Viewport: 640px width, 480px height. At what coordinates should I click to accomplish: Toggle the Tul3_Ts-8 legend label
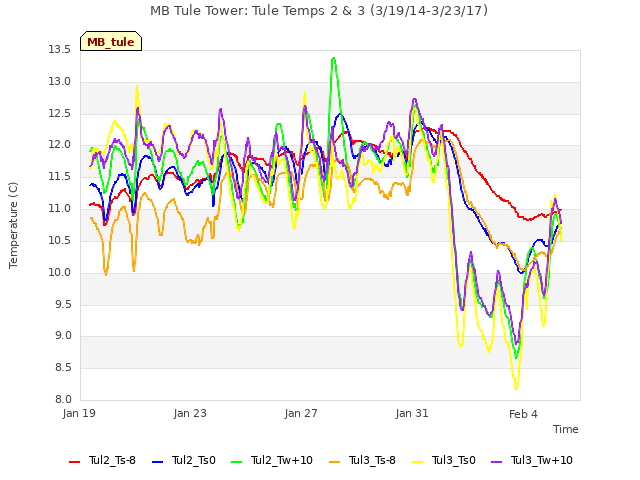click(x=372, y=461)
